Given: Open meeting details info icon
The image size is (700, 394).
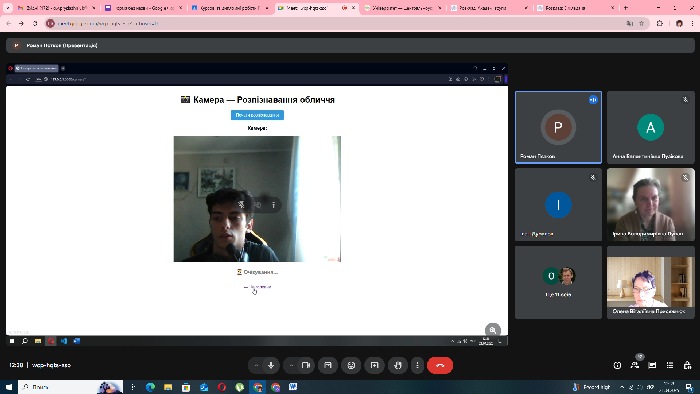Looking at the screenshot, I should click(x=617, y=365).
